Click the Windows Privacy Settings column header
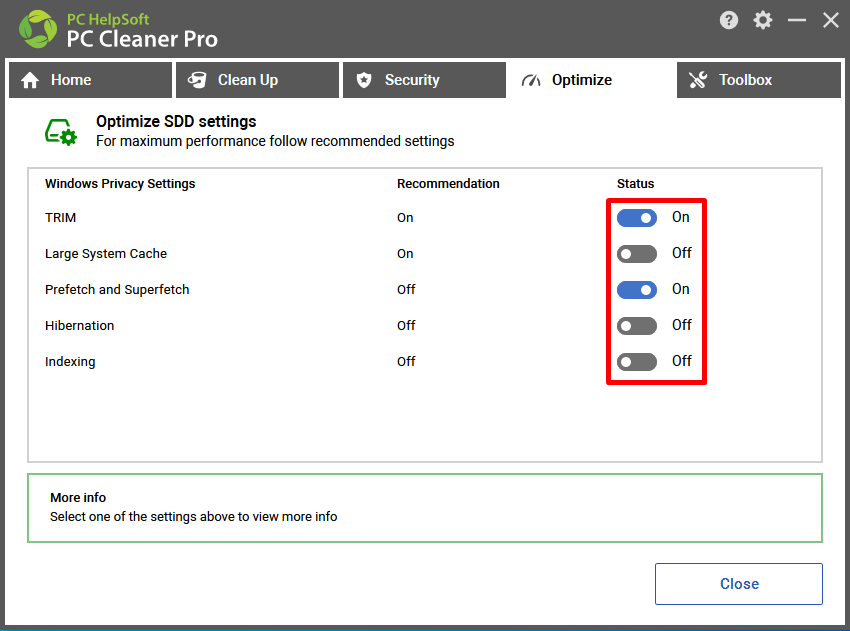The width and height of the screenshot is (850, 631). click(x=120, y=184)
